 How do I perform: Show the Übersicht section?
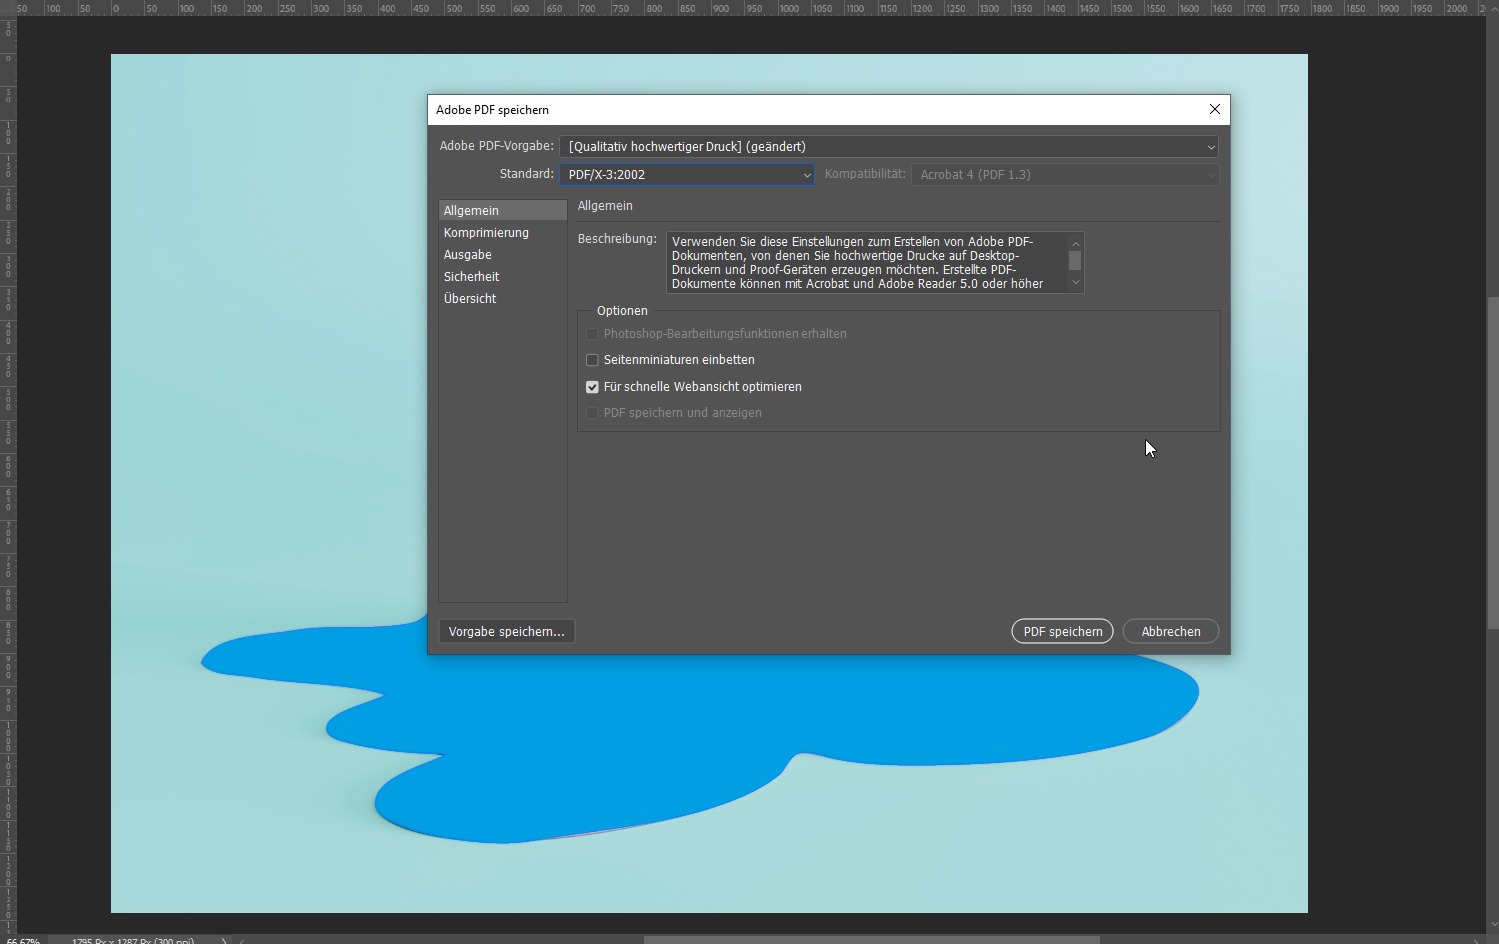coord(470,299)
